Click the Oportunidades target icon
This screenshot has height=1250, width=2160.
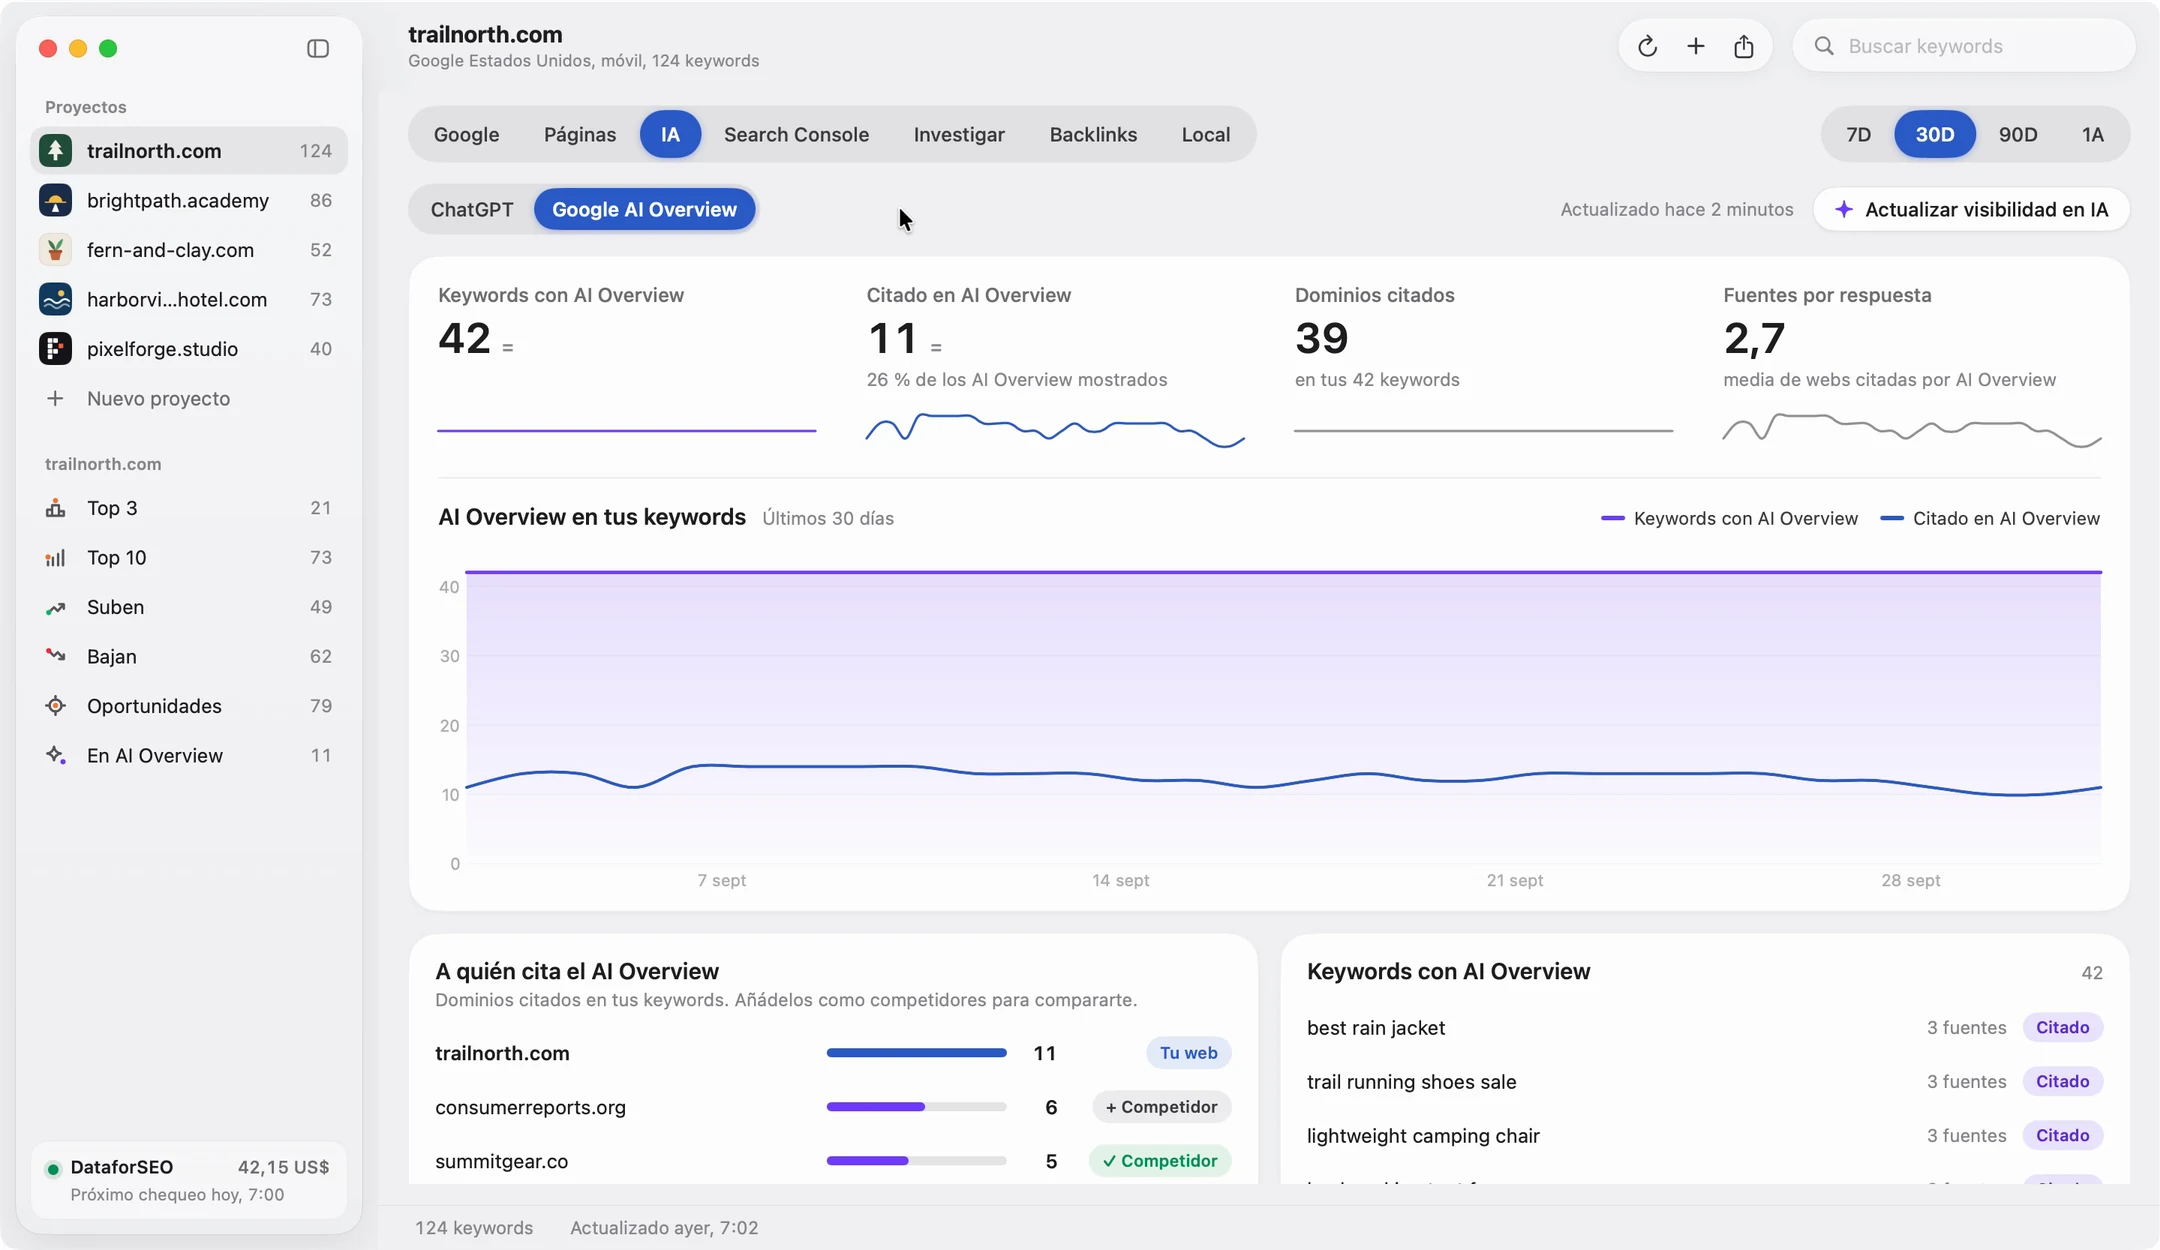click(x=55, y=706)
